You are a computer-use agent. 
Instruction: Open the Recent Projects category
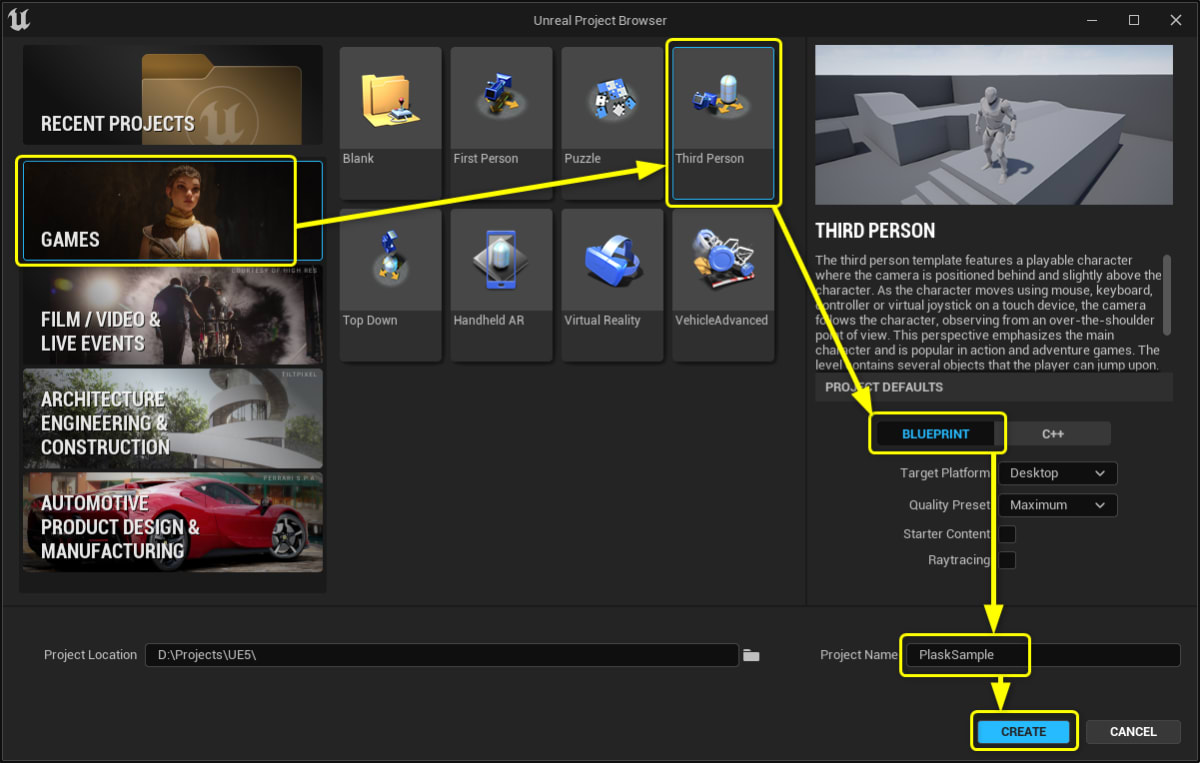173,95
